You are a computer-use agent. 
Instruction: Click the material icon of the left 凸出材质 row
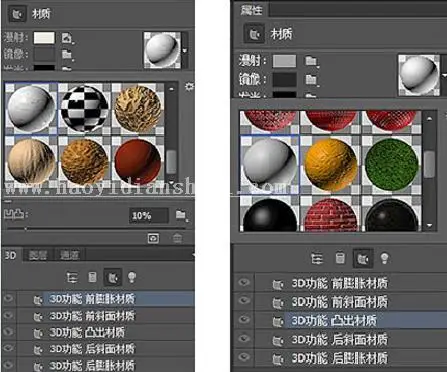point(38,333)
